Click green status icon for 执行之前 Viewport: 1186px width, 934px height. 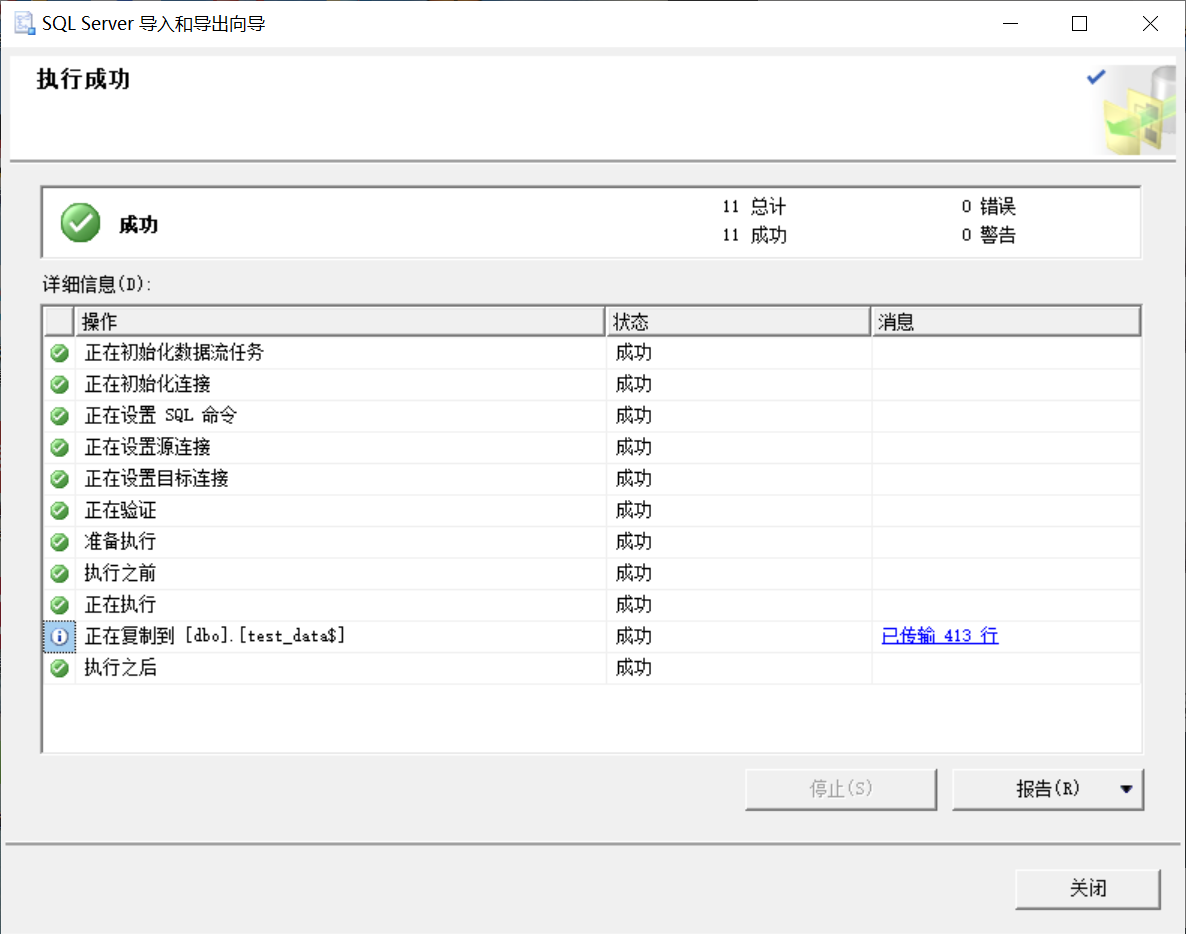coord(60,574)
